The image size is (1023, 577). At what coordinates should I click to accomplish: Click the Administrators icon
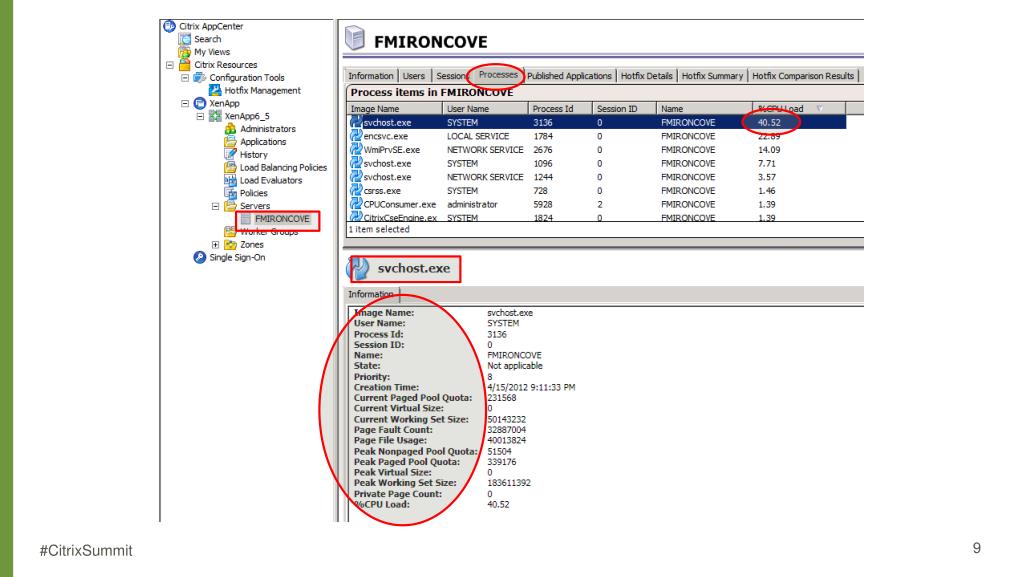230,129
